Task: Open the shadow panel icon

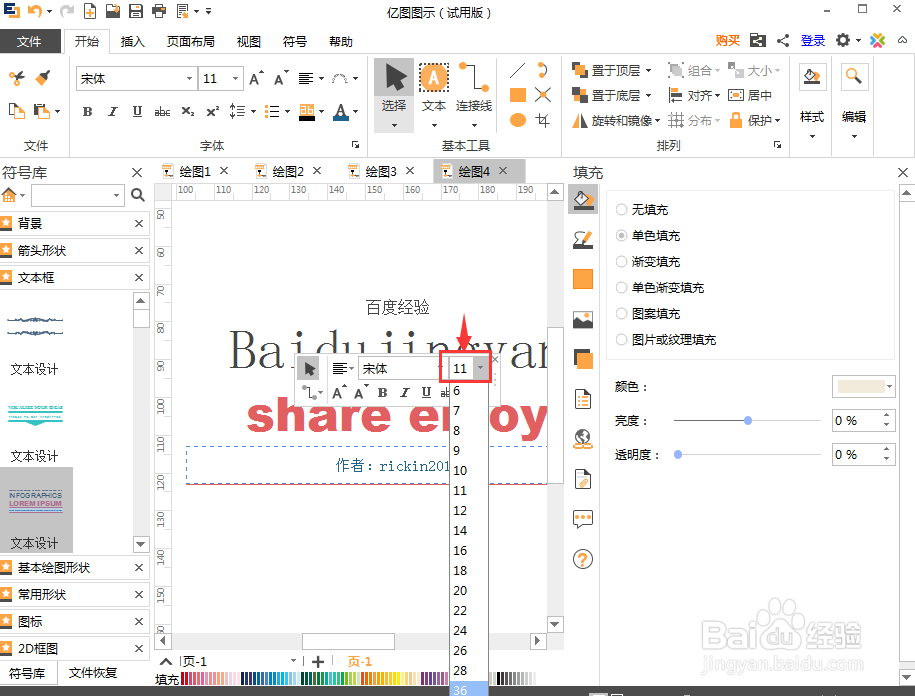Action: tap(583, 359)
